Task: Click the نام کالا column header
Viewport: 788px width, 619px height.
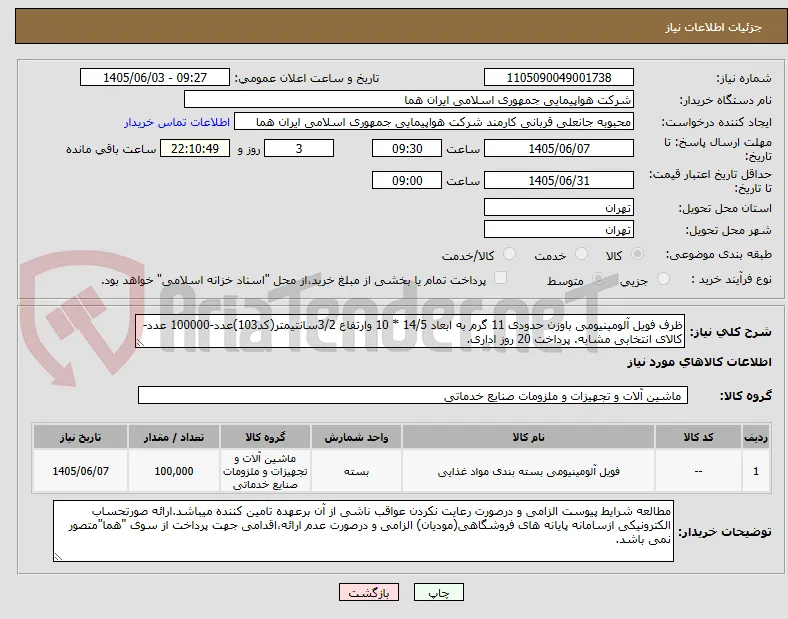Action: pyautogui.click(x=528, y=437)
